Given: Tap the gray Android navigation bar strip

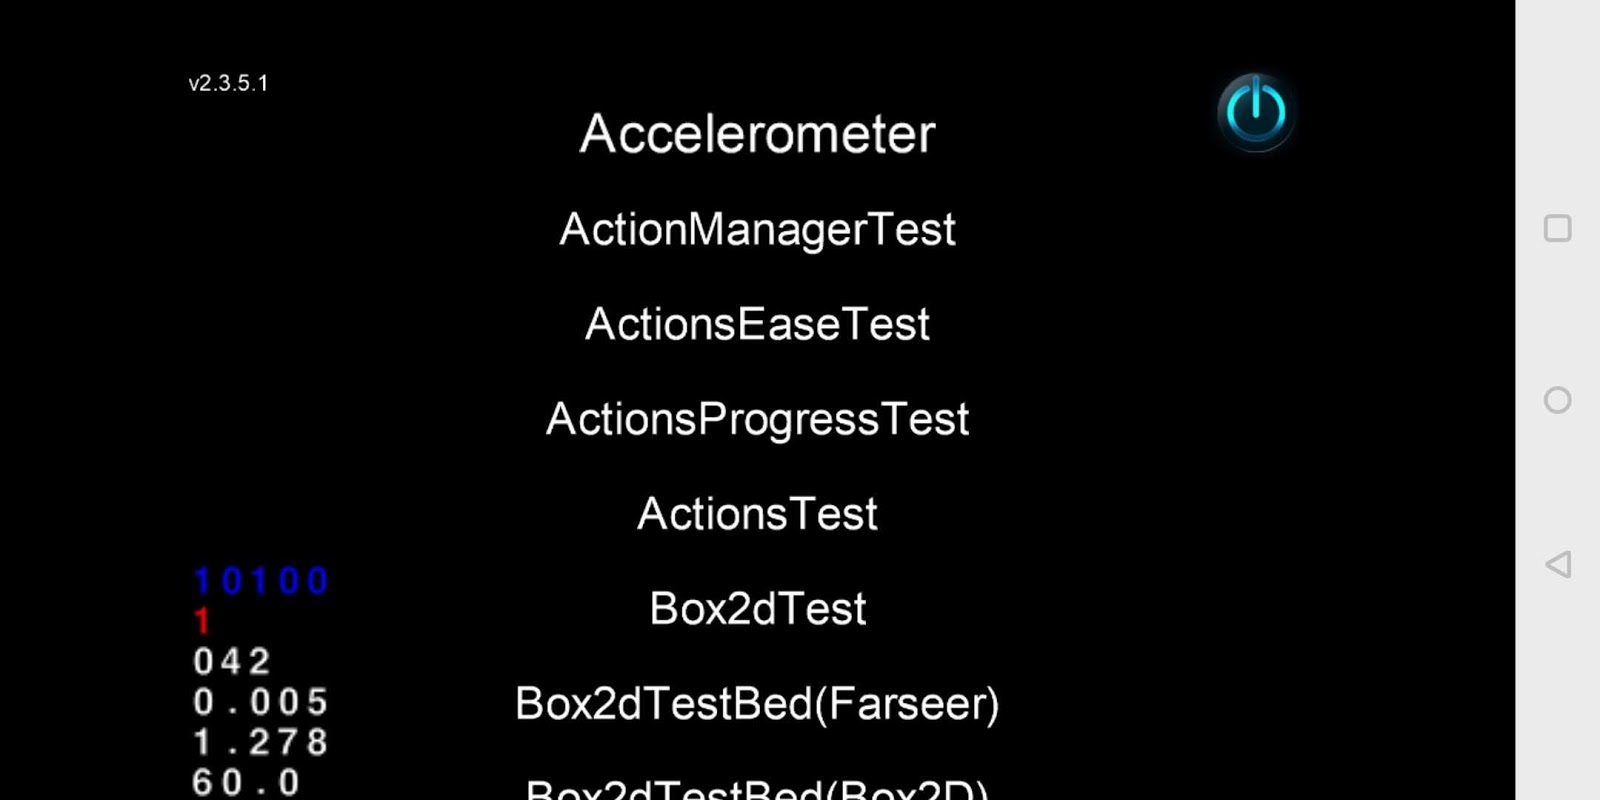Looking at the screenshot, I should pos(1557,400).
